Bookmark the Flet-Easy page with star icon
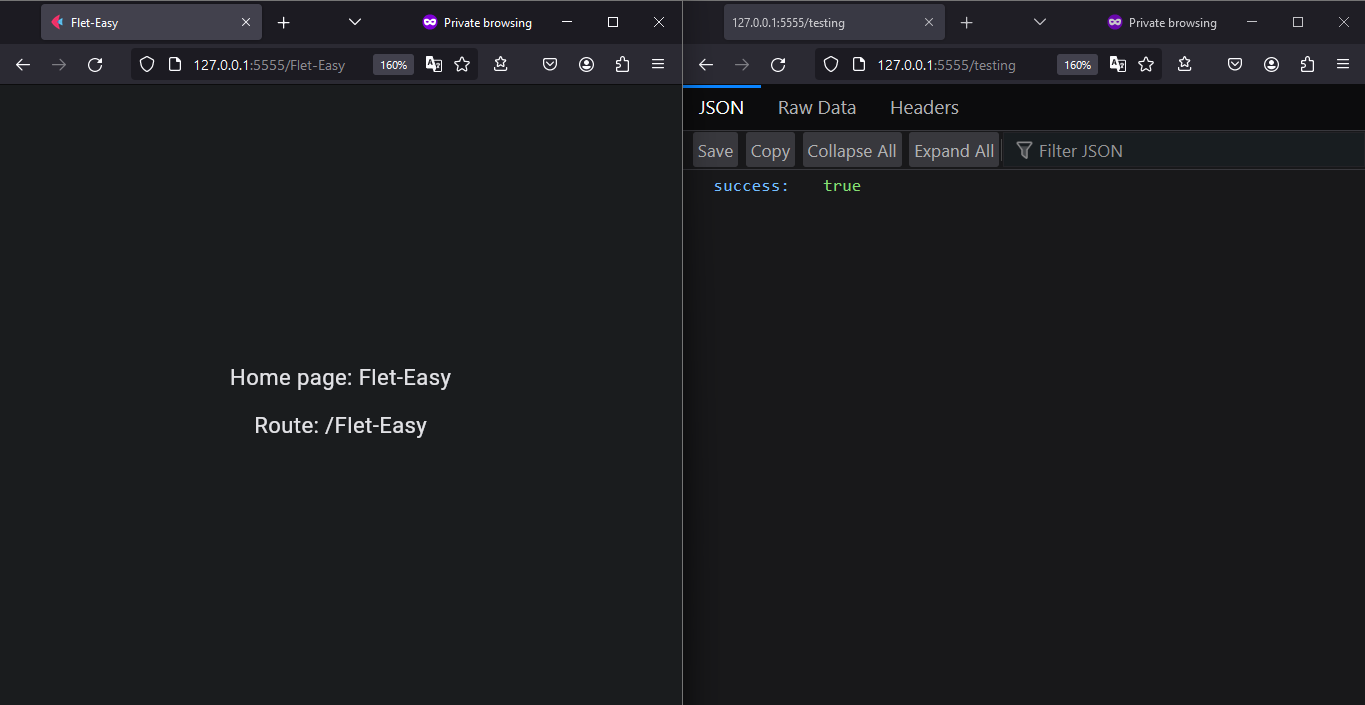 coord(462,65)
